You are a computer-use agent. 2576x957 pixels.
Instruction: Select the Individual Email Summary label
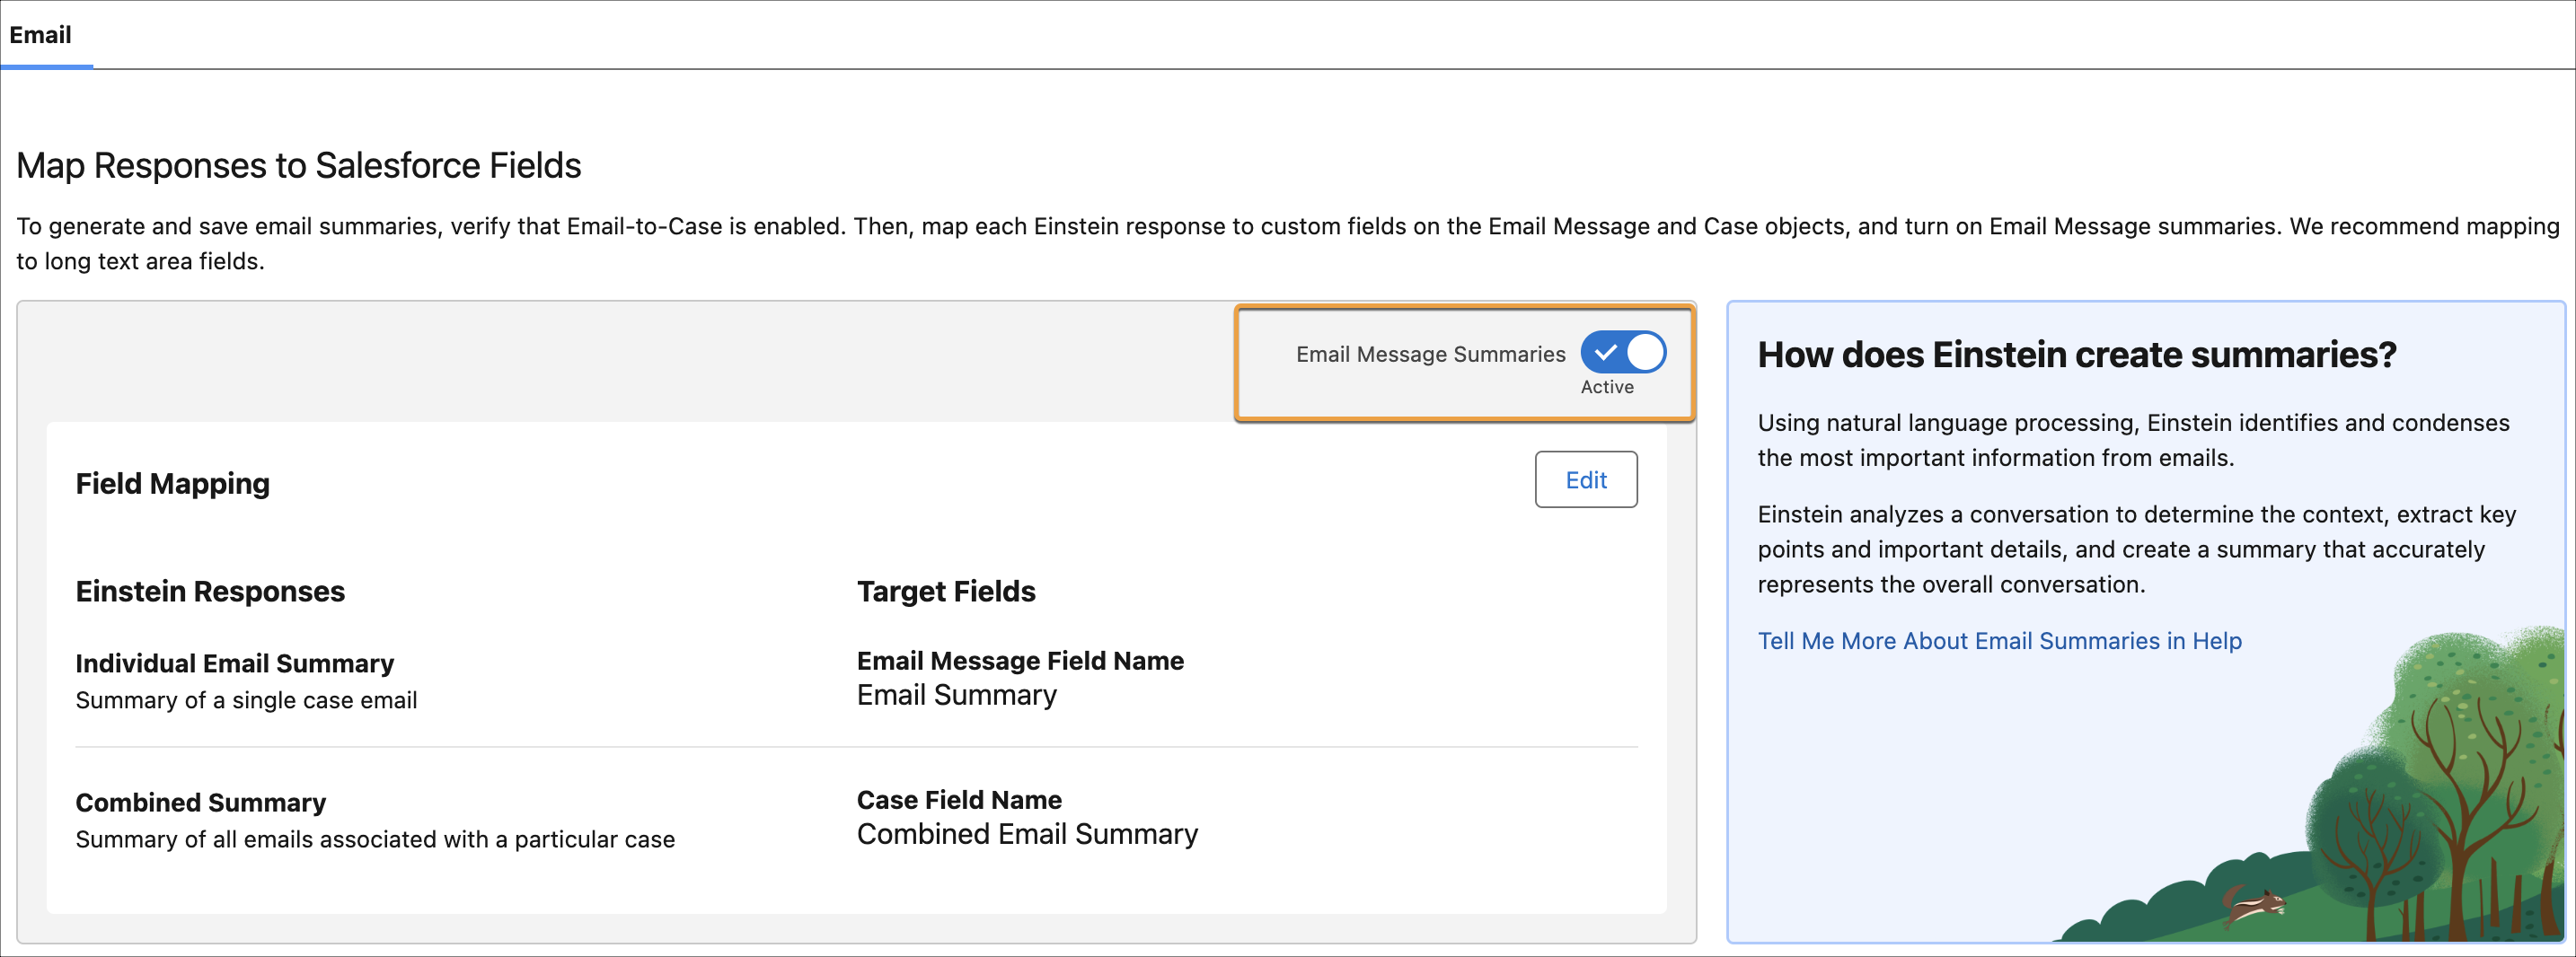coord(235,664)
